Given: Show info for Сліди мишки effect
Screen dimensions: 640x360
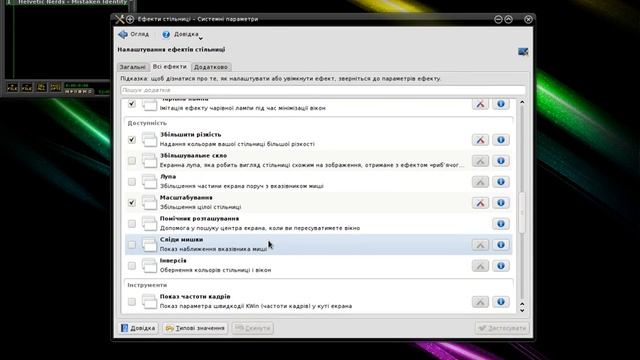Looking at the screenshot, I should coord(500,245).
